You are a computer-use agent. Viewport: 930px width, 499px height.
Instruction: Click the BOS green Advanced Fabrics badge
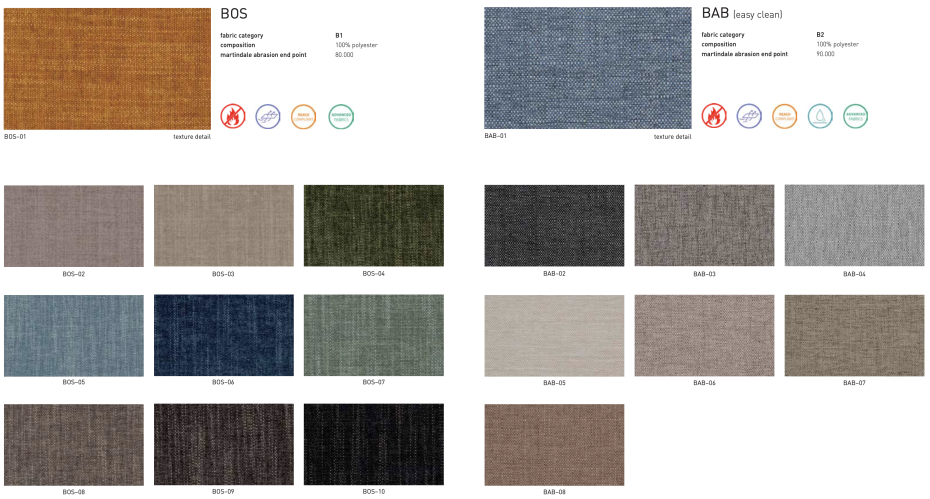pyautogui.click(x=341, y=116)
